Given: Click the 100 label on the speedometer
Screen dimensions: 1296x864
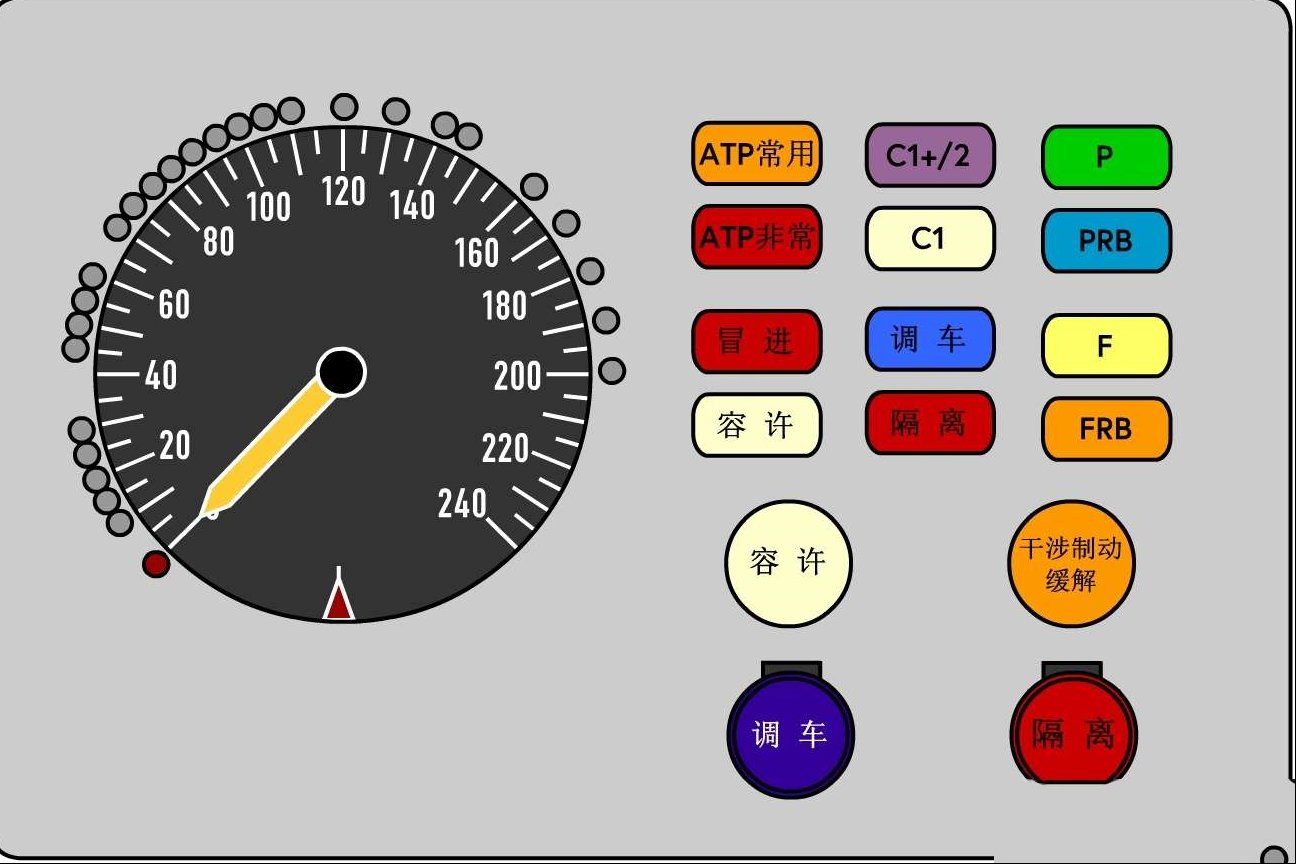Looking at the screenshot, I should (268, 207).
